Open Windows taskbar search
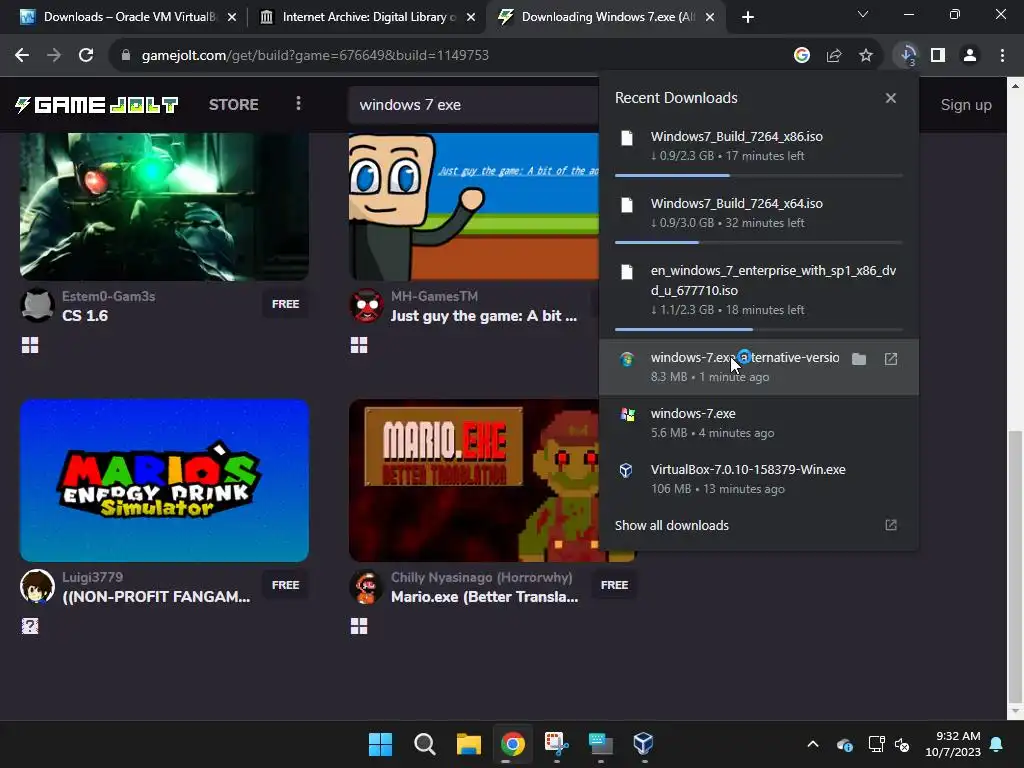This screenshot has width=1024, height=768. 424,744
